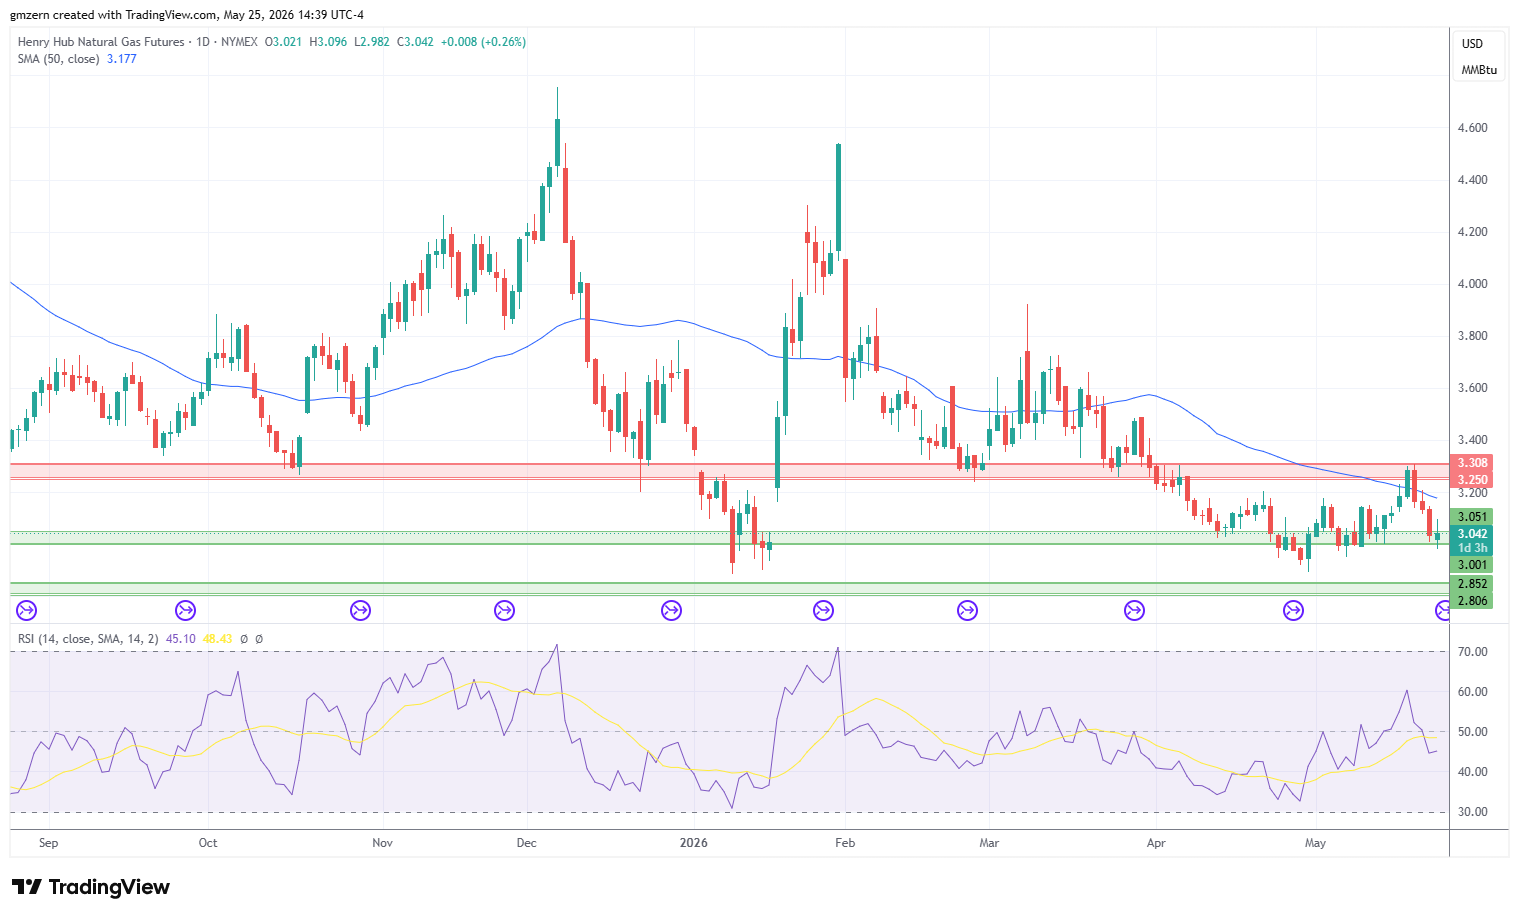The width and height of the screenshot is (1519, 917).
Task: Click the current price label 3.042
Action: [1472, 534]
